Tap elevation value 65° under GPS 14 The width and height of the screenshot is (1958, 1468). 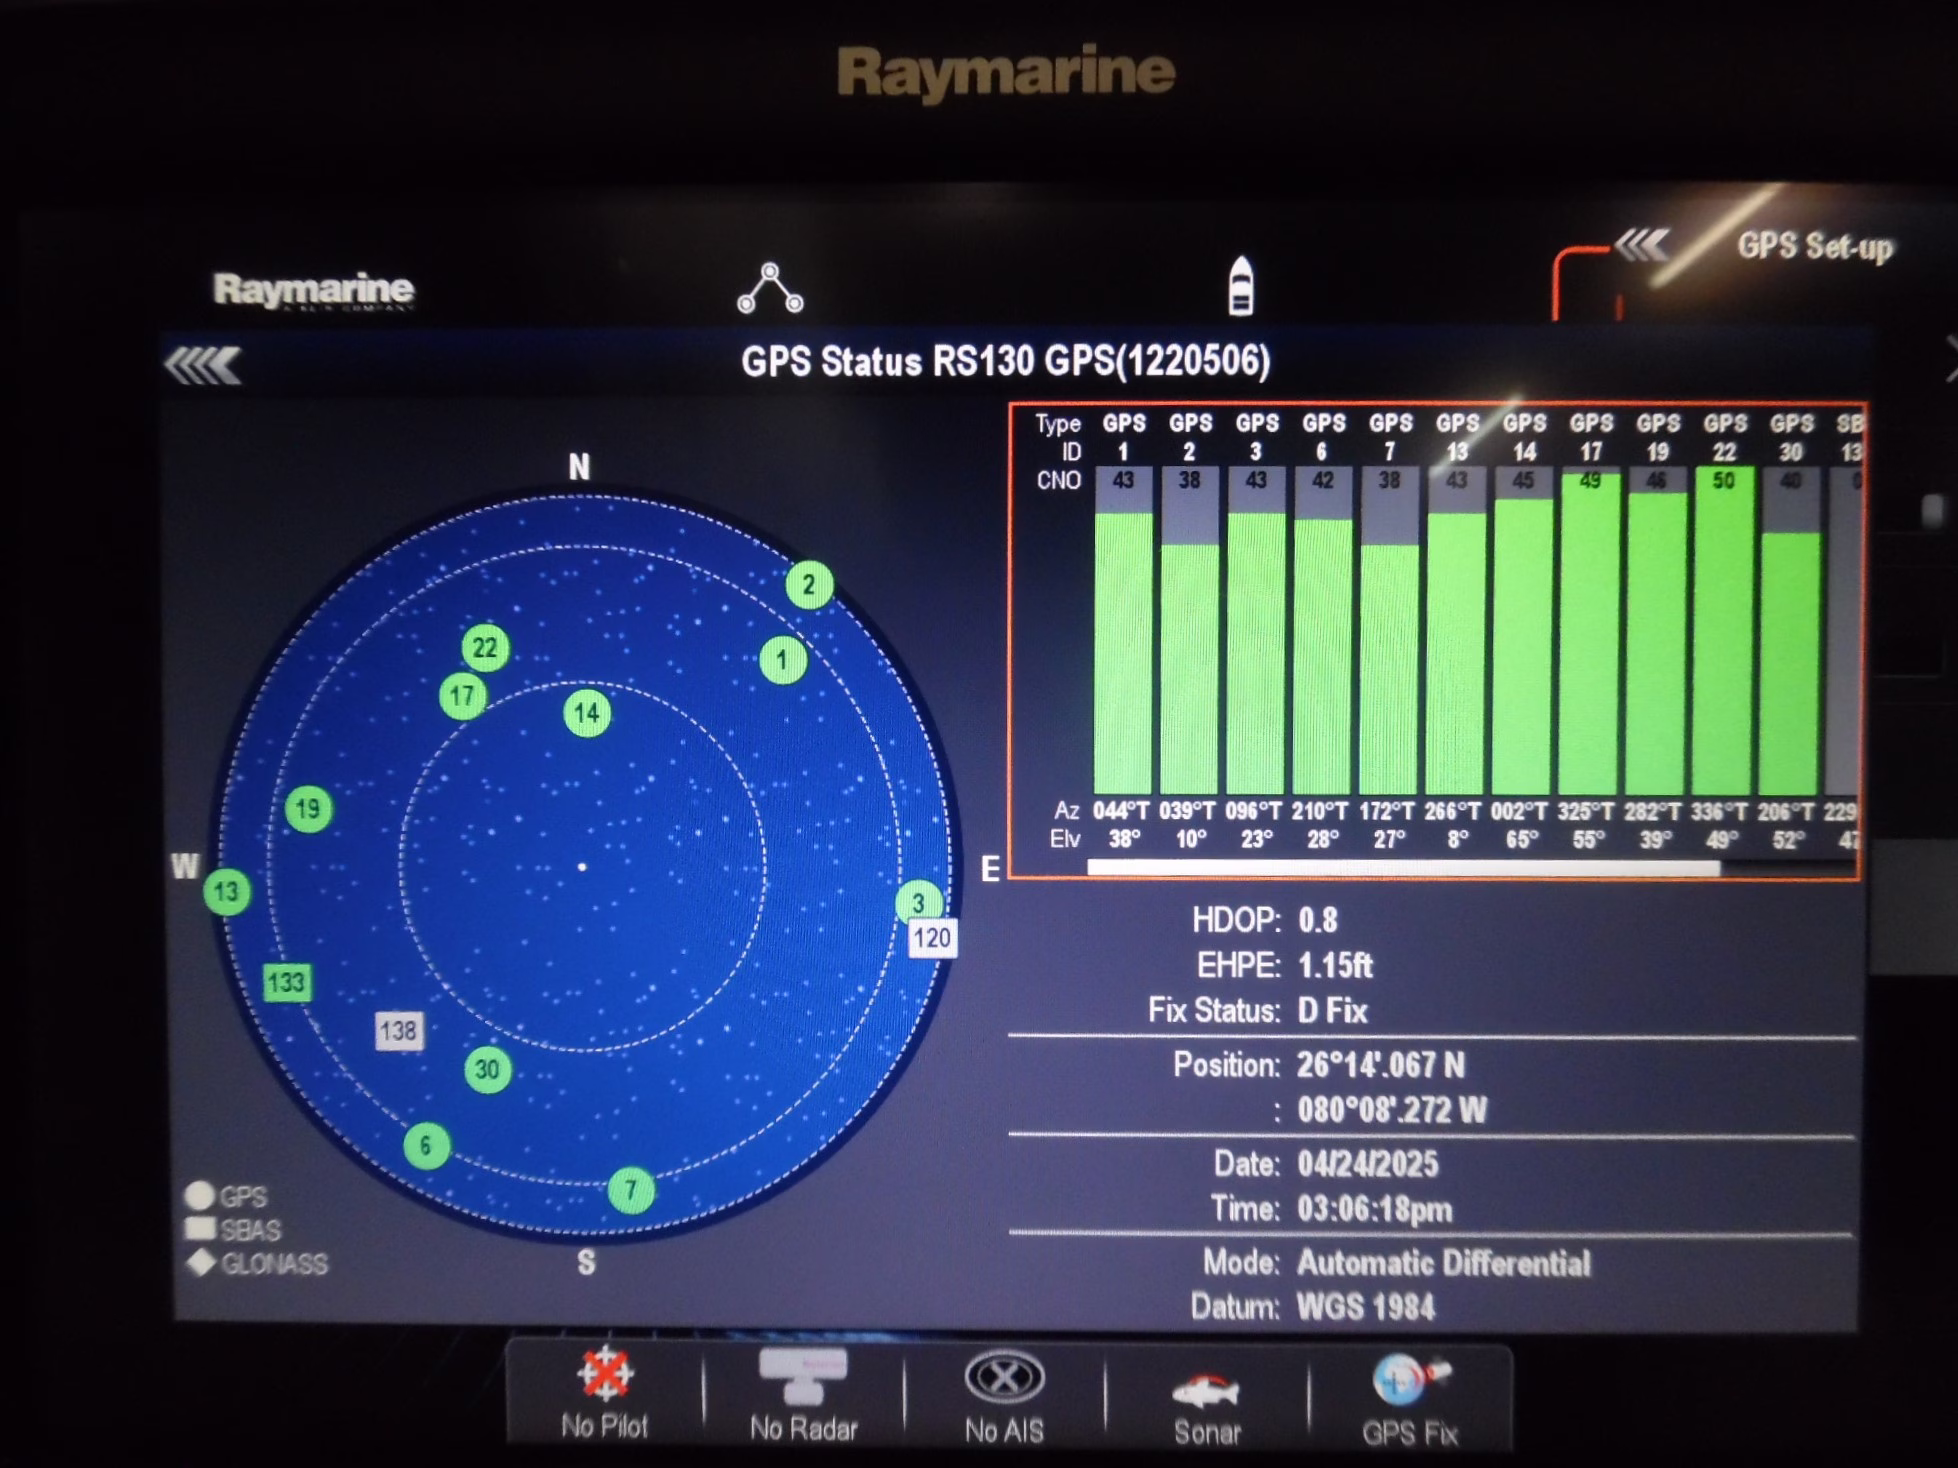click(x=1523, y=840)
